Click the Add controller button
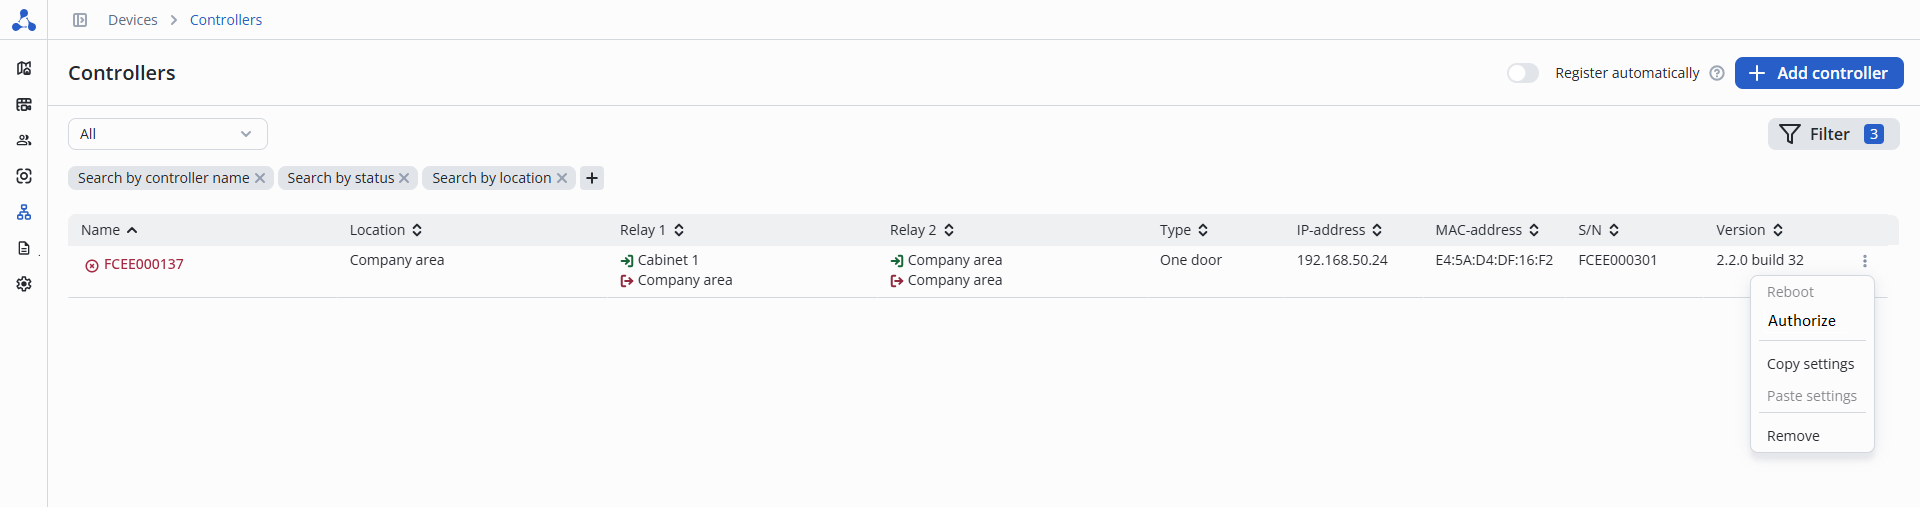Screen dimensions: 1920x507 point(1818,73)
